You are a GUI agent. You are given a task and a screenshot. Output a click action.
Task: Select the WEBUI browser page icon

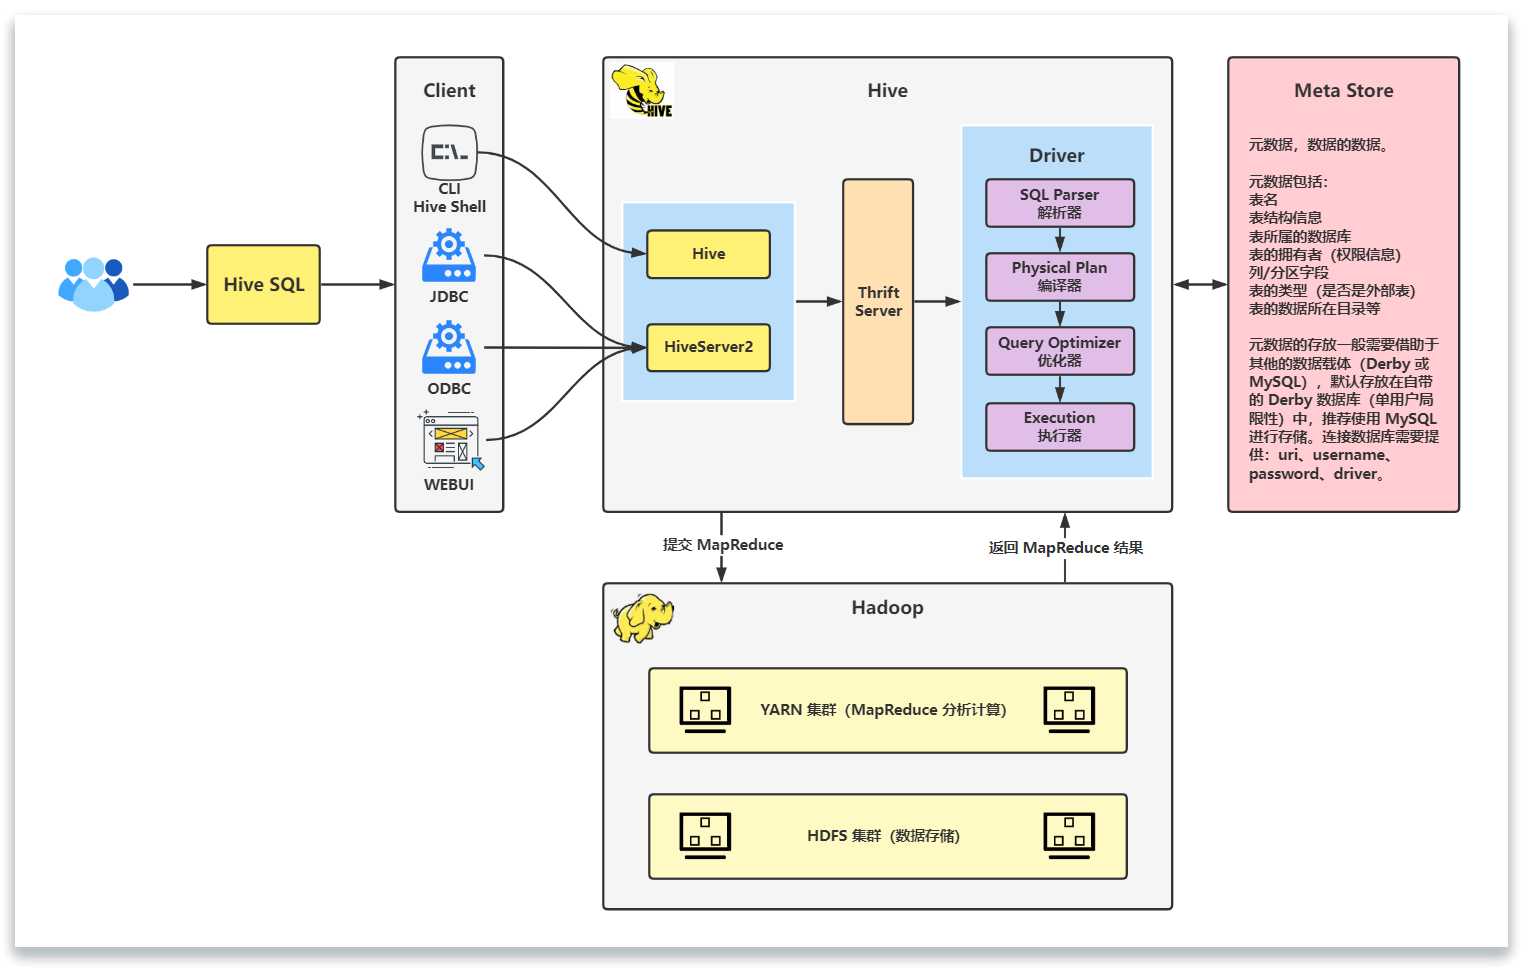(450, 439)
